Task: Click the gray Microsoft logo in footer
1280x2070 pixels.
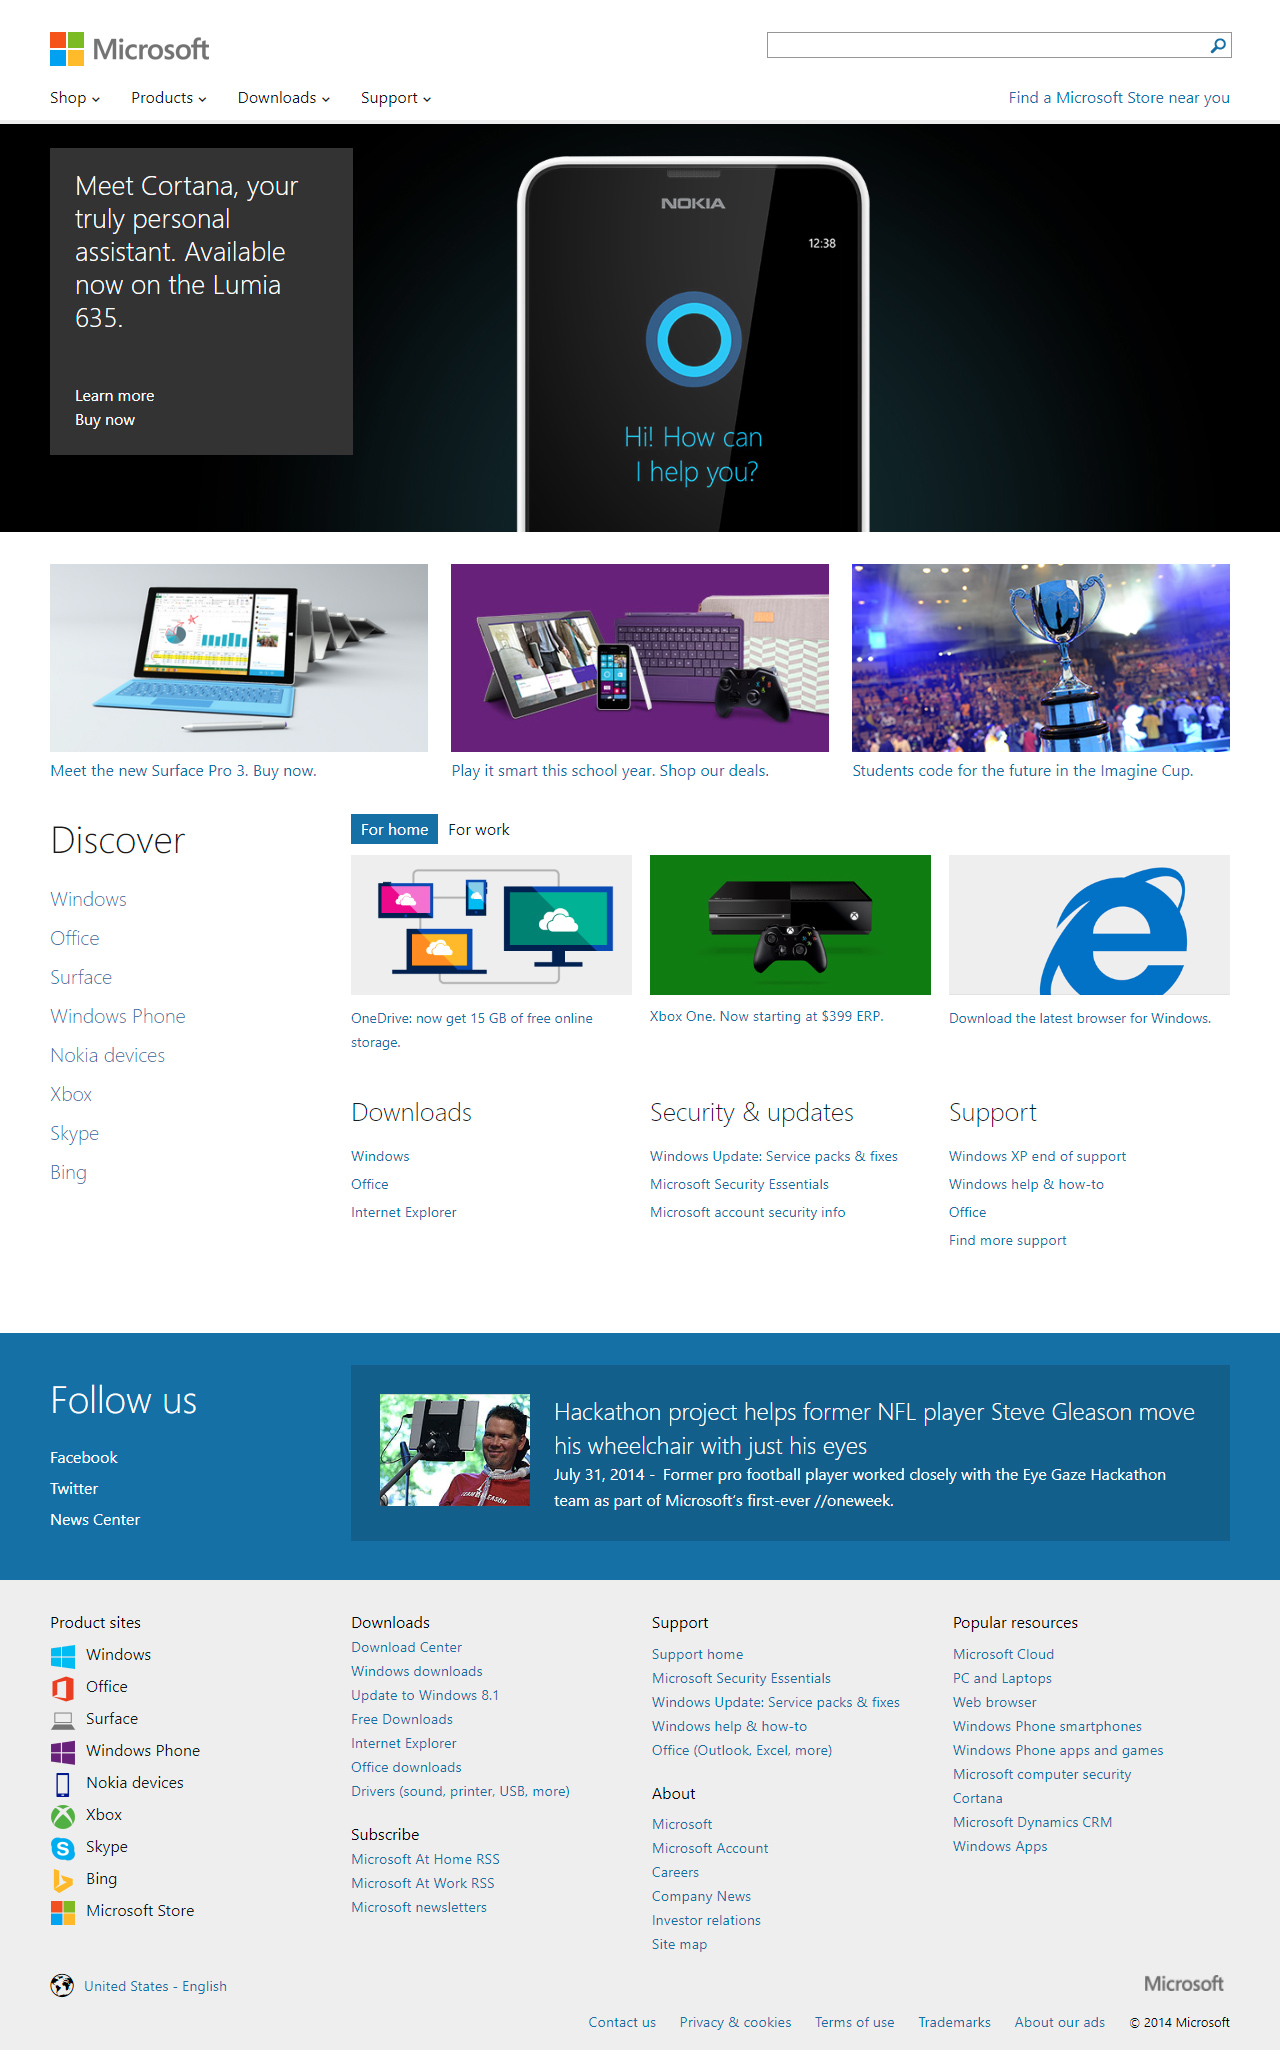Action: click(x=1184, y=1983)
